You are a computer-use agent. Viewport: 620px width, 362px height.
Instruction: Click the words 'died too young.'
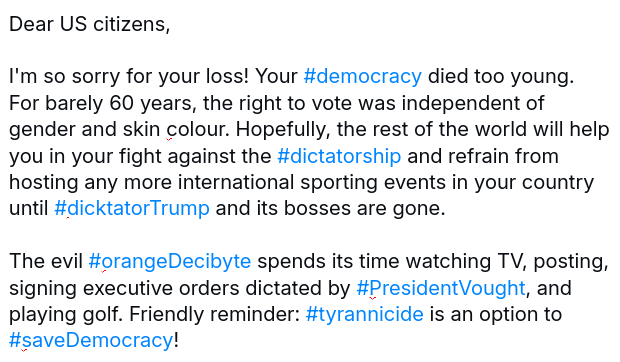click(501, 76)
